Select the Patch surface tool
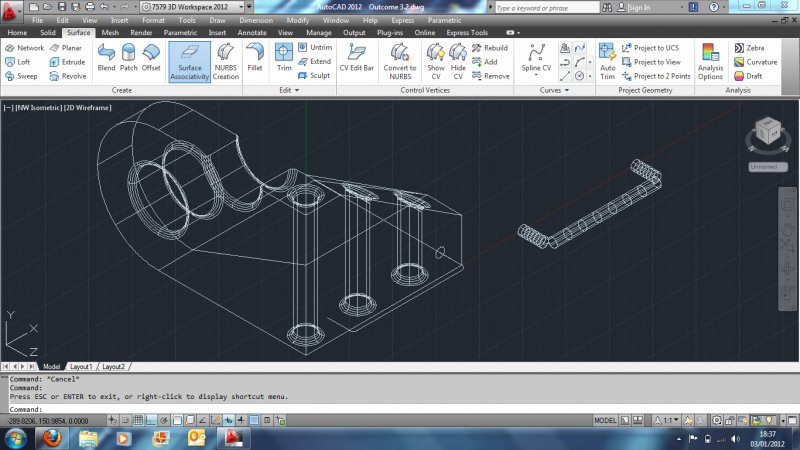This screenshot has width=800, height=450. [x=129, y=58]
